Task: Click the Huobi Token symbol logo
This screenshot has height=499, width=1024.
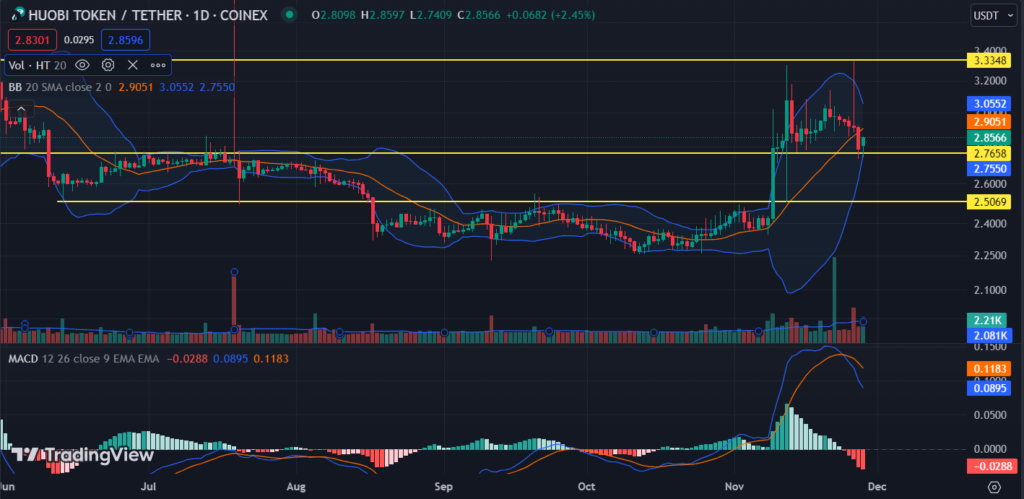Action: 18,14
